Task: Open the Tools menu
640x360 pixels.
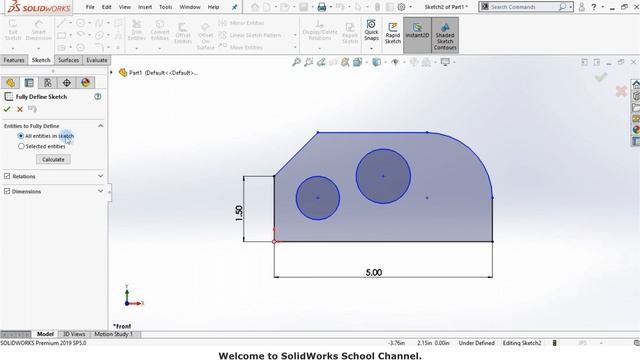Action: (165, 7)
